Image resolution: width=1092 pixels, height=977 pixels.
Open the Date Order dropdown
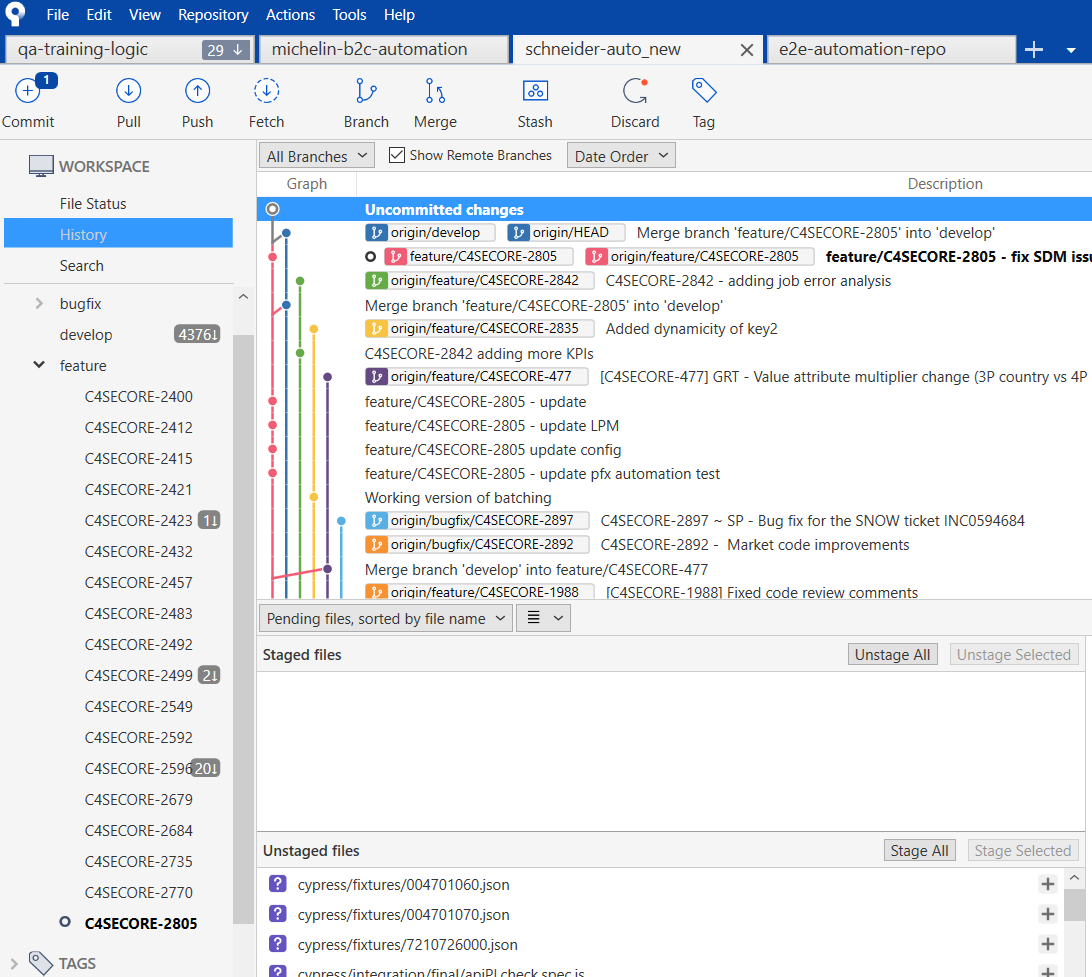point(621,156)
